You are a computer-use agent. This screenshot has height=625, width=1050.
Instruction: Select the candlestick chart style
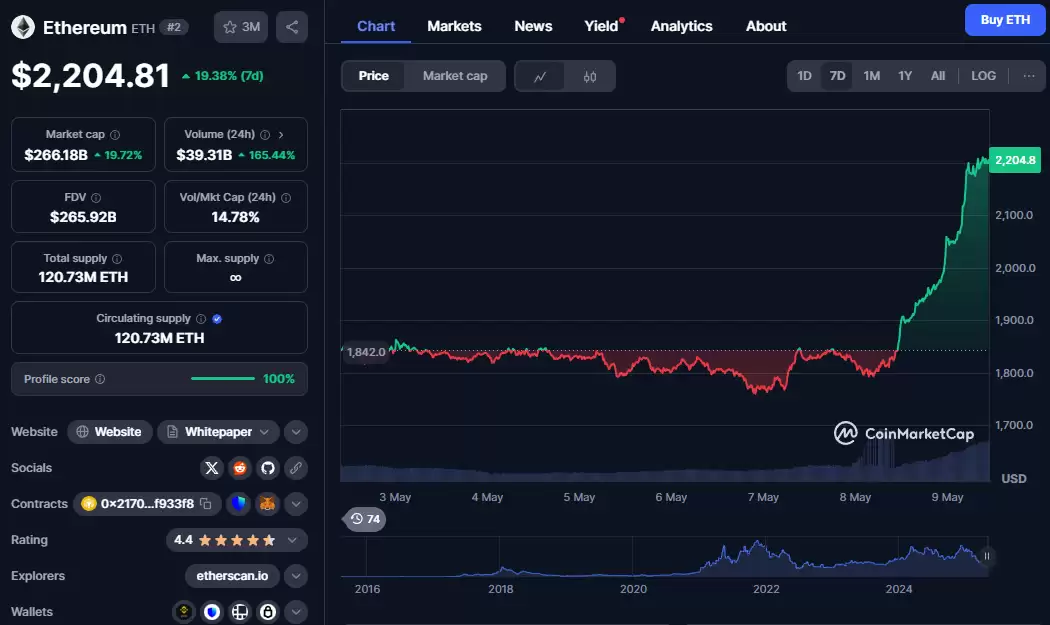coord(590,76)
